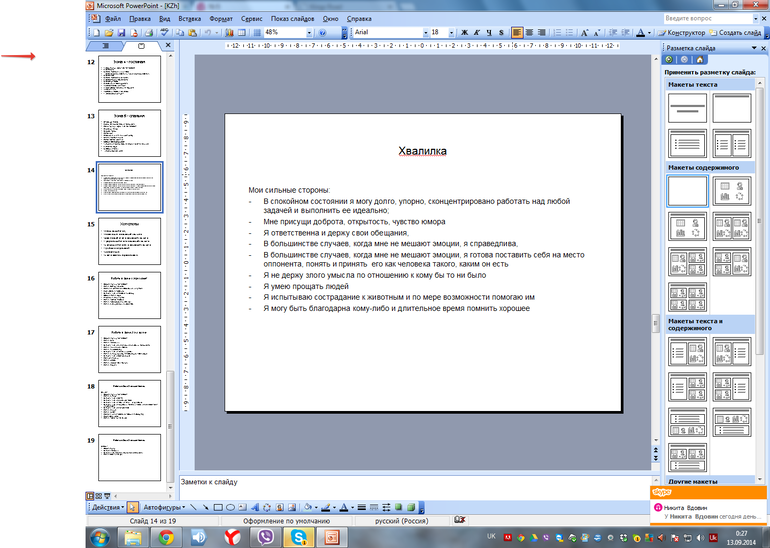Toggle the show grid button

click(x=256, y=32)
